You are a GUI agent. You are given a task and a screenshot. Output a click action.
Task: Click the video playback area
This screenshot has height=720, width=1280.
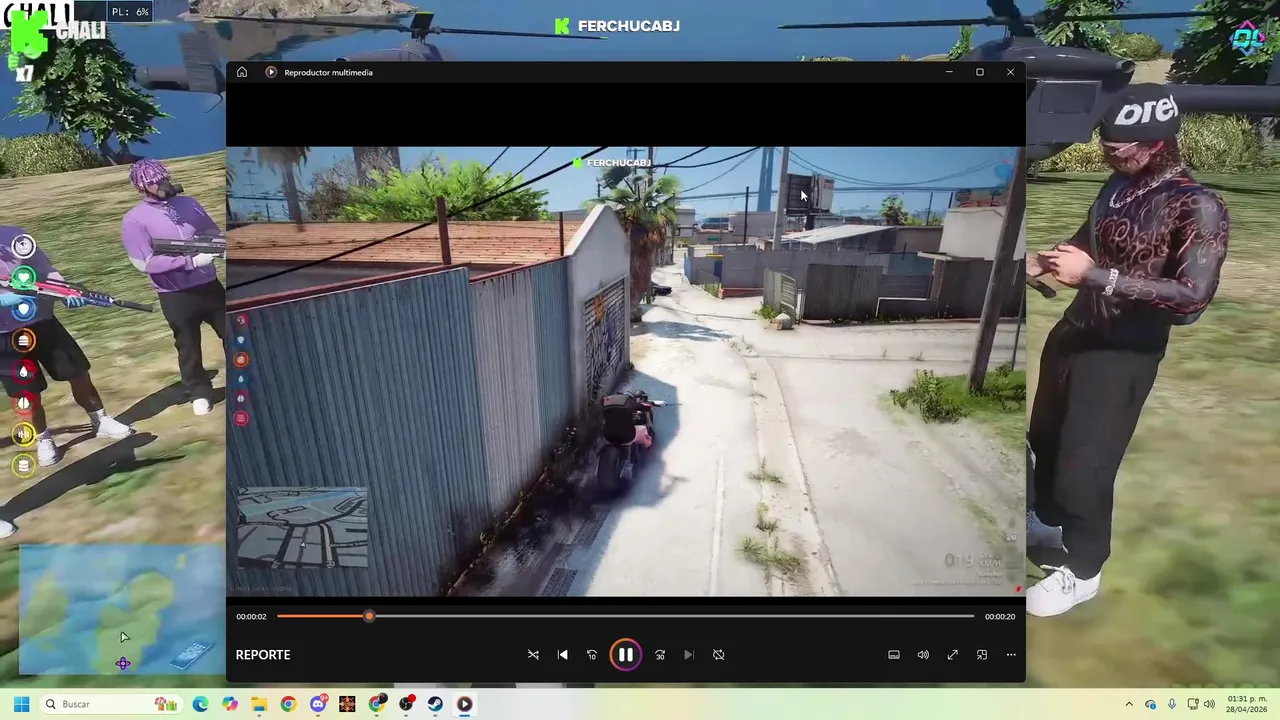[625, 371]
